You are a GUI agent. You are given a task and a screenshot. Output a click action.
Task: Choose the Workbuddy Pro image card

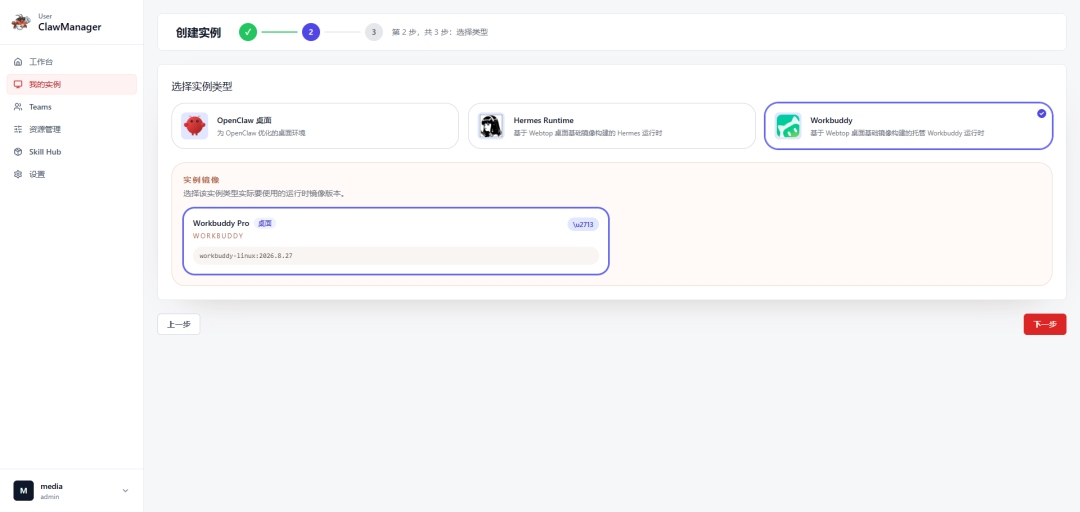coord(396,241)
